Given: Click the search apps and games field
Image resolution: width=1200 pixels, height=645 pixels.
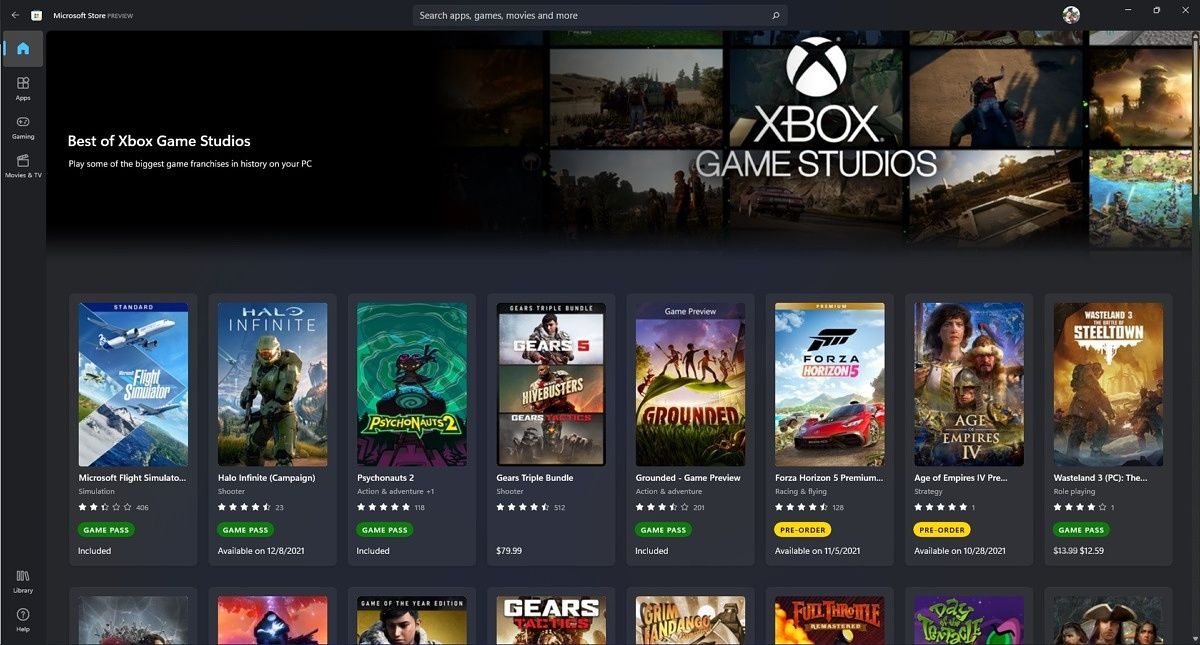Looking at the screenshot, I should pyautogui.click(x=600, y=16).
